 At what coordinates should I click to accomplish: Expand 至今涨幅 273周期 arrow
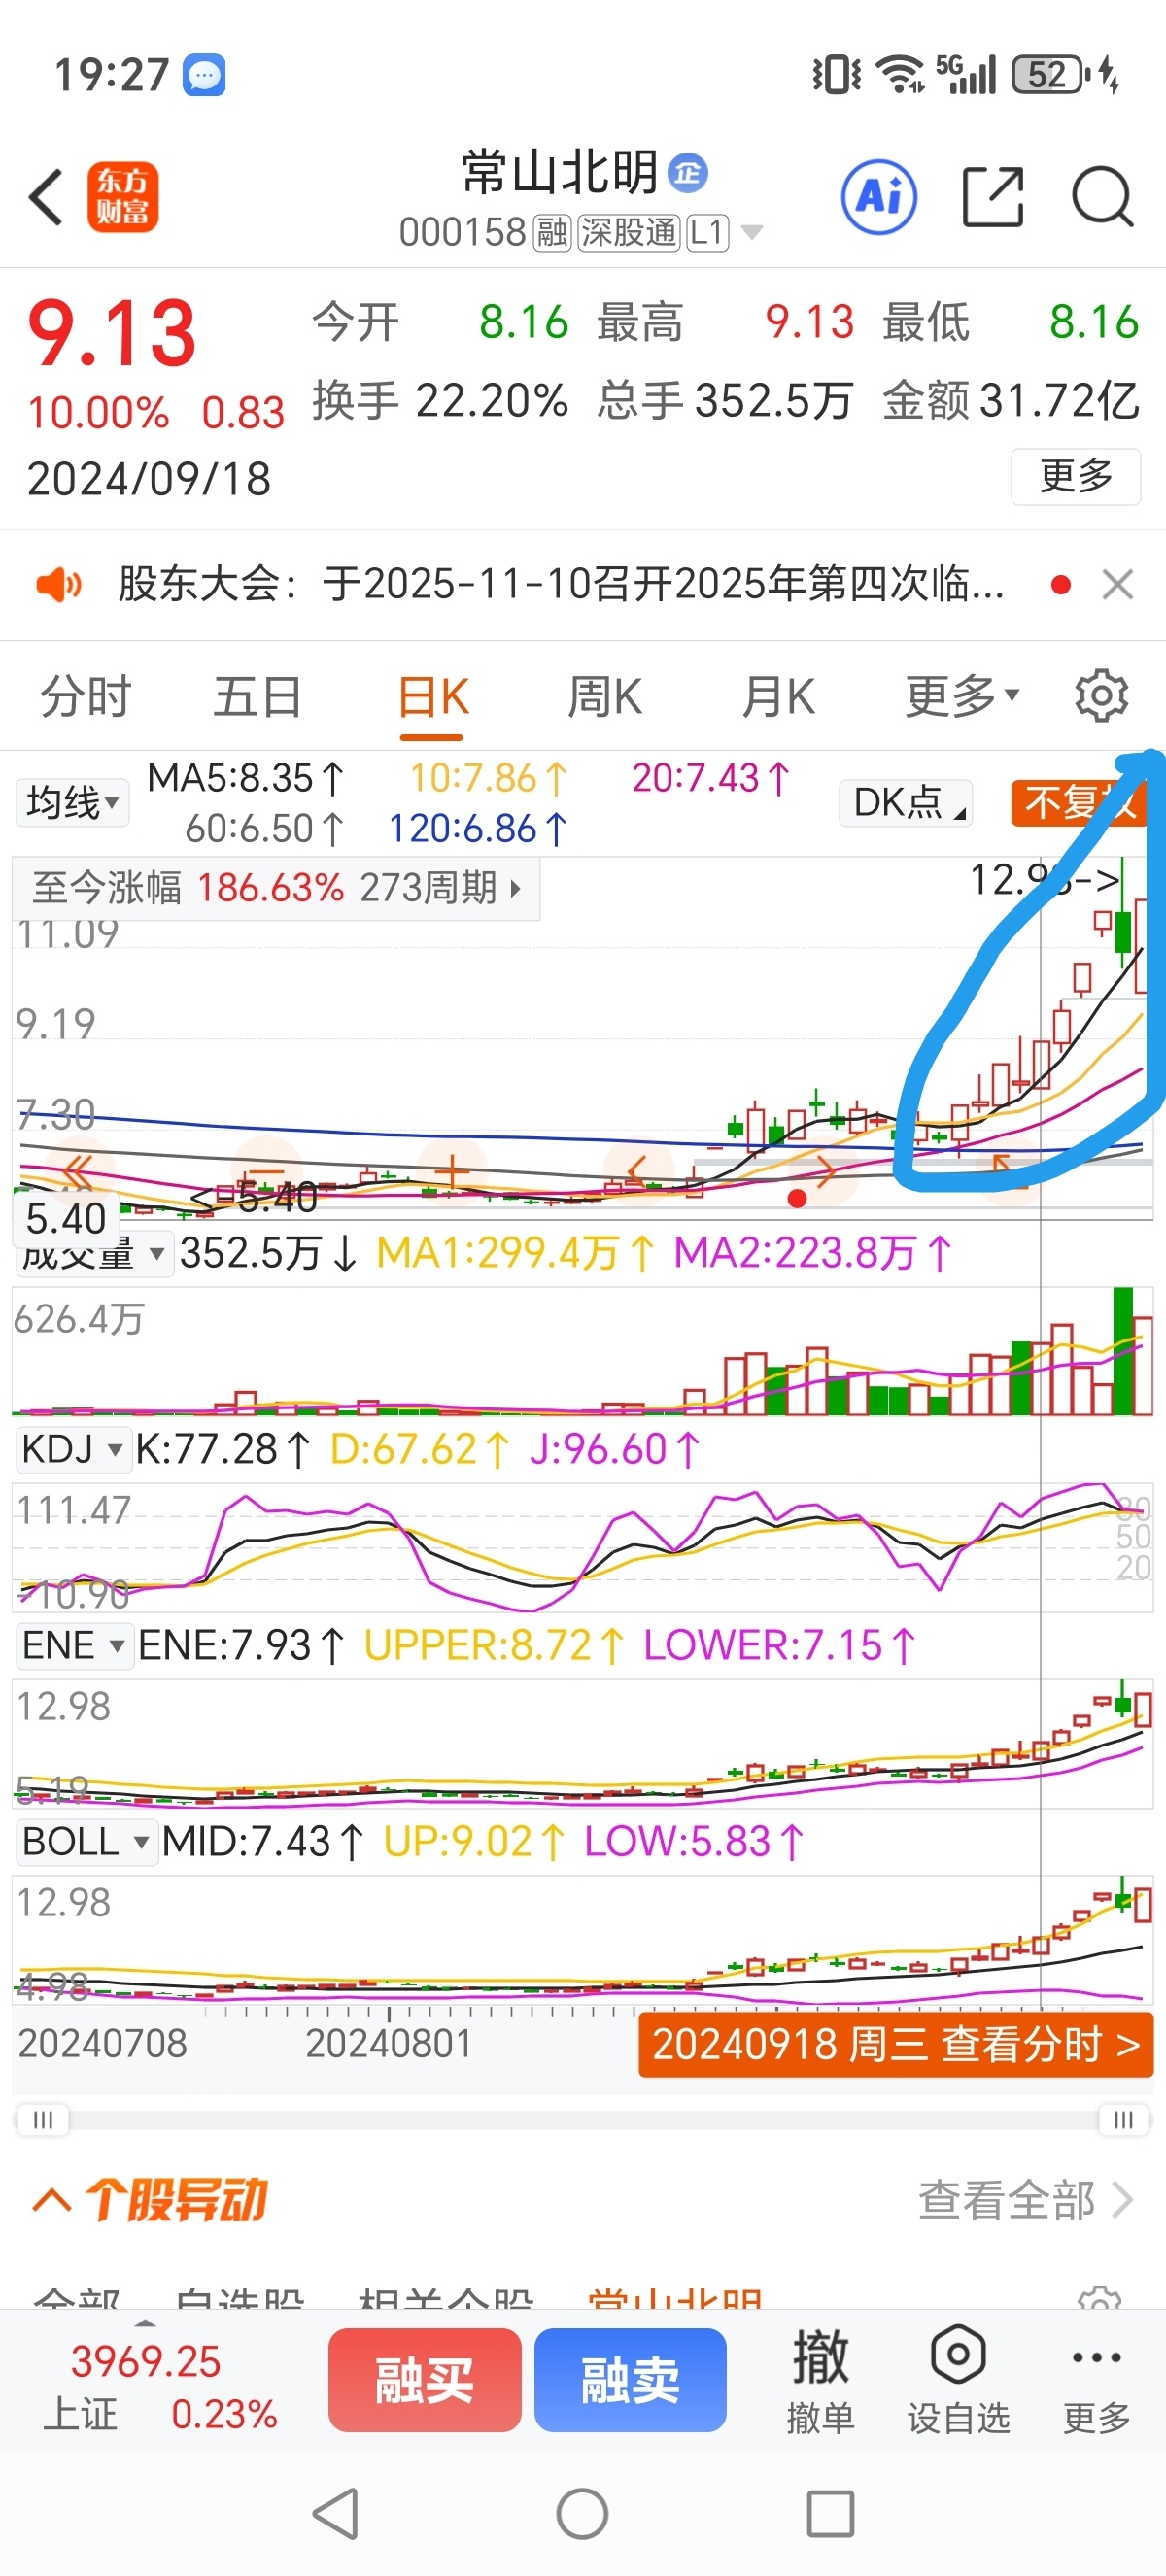(x=515, y=887)
